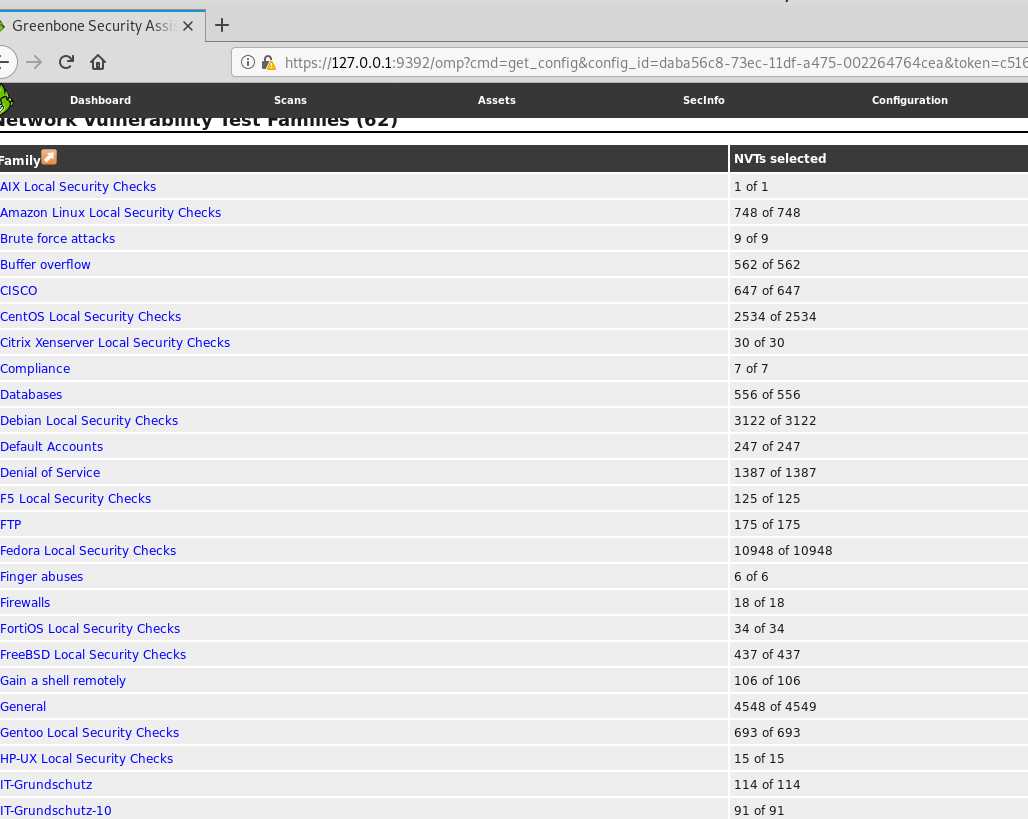The width and height of the screenshot is (1028, 819).
Task: Select the '114 of 114' IT-Grundschutz count
Action: pyautogui.click(x=767, y=785)
